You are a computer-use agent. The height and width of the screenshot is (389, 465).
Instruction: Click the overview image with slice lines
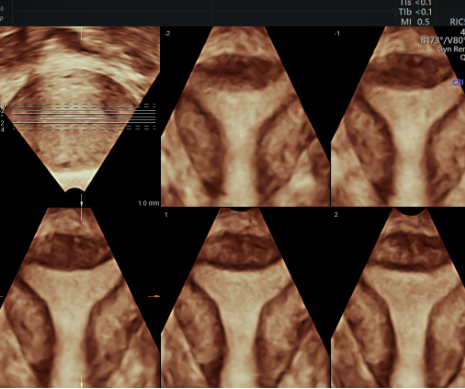tap(80, 110)
